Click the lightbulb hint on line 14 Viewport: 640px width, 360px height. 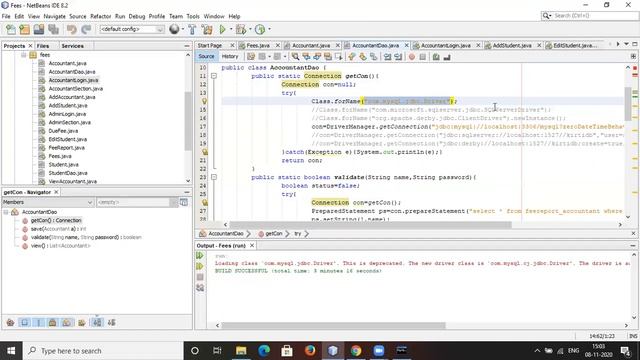coord(204,101)
